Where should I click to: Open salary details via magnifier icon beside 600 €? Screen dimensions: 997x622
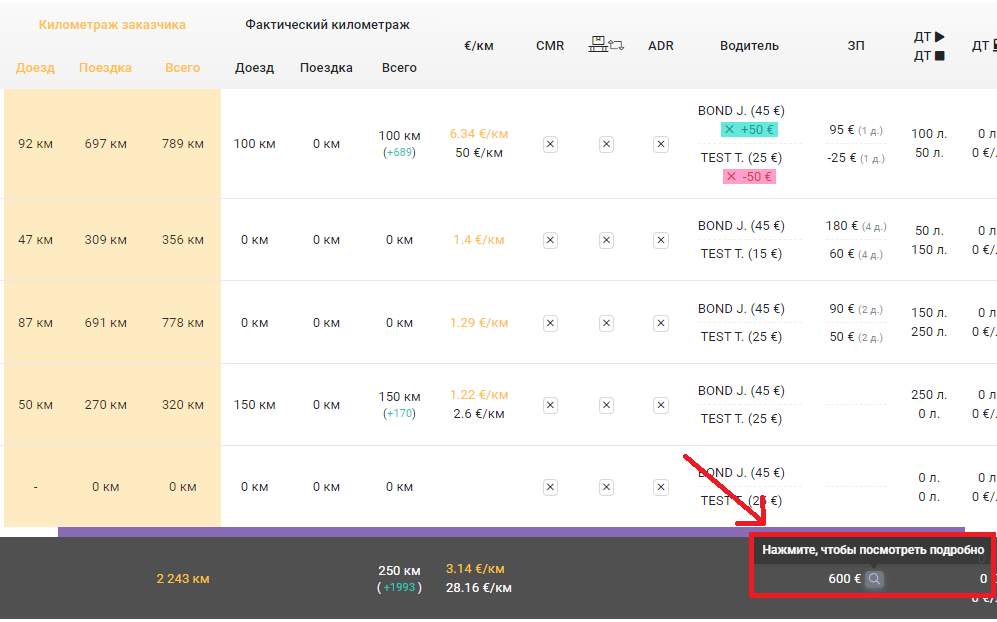point(874,579)
